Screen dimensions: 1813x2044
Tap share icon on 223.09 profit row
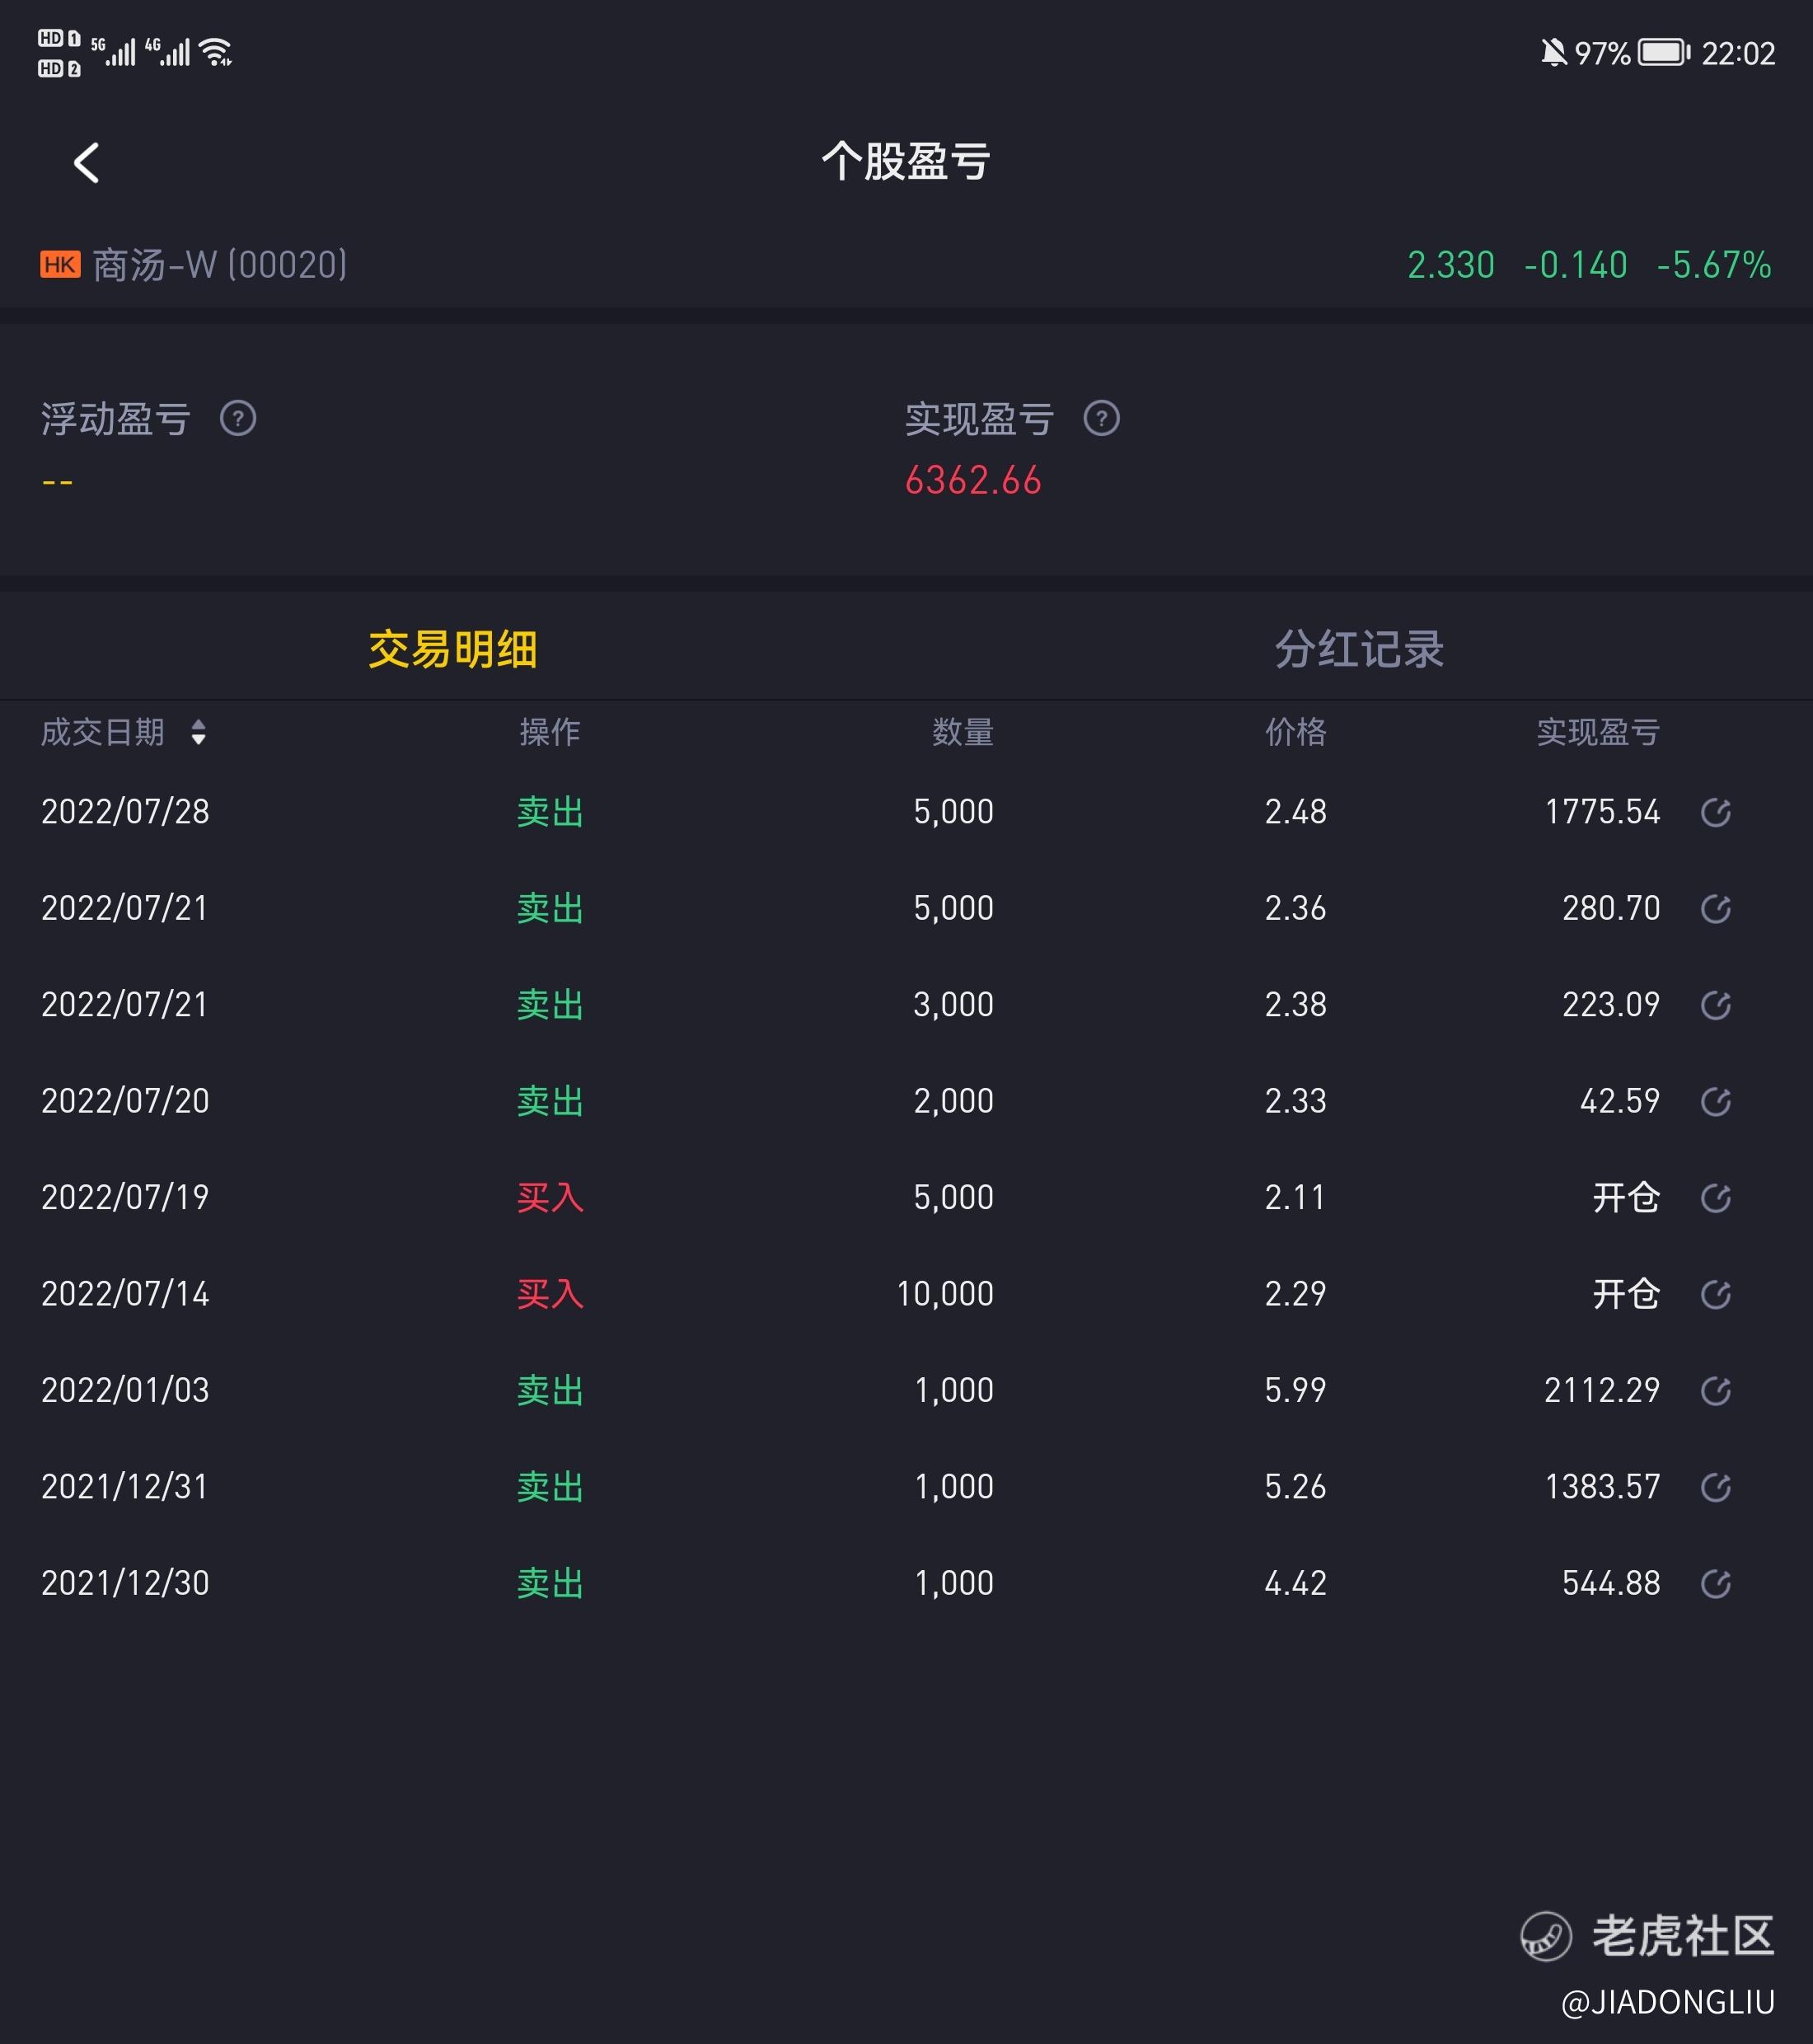pos(1715,1005)
